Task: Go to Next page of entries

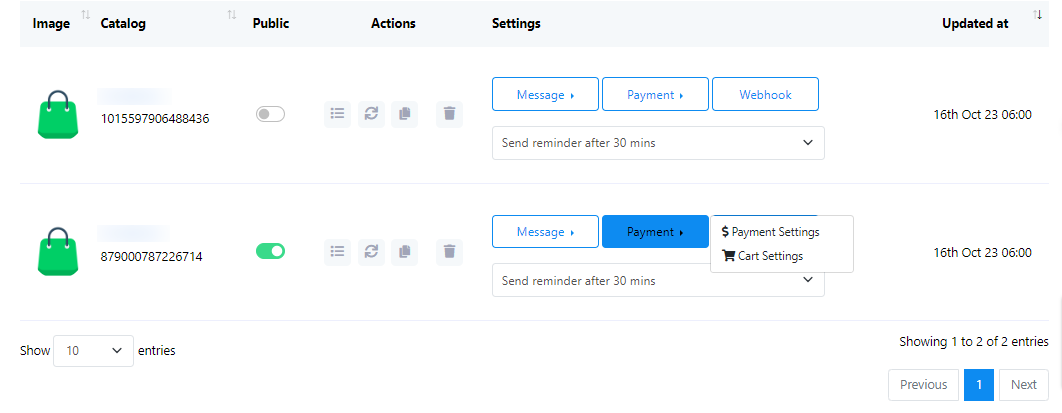Action: pos(1023,385)
